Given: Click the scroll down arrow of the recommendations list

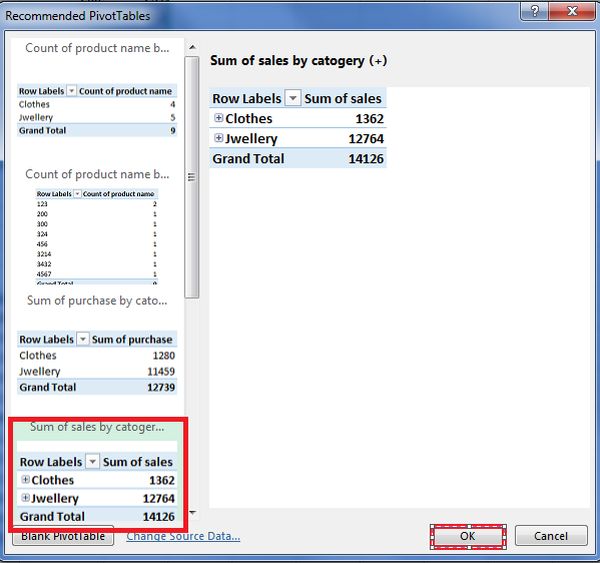Looking at the screenshot, I should point(192,512).
